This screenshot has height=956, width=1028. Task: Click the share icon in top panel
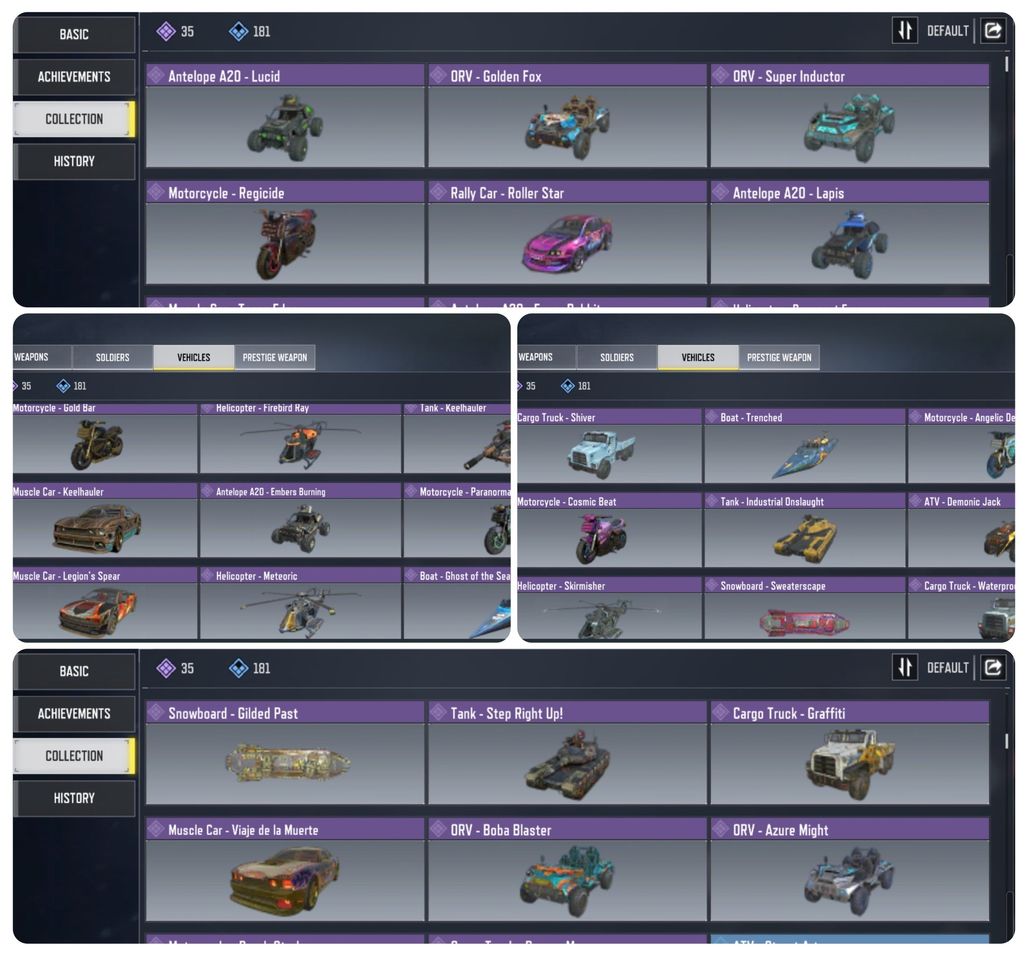[x=993, y=30]
